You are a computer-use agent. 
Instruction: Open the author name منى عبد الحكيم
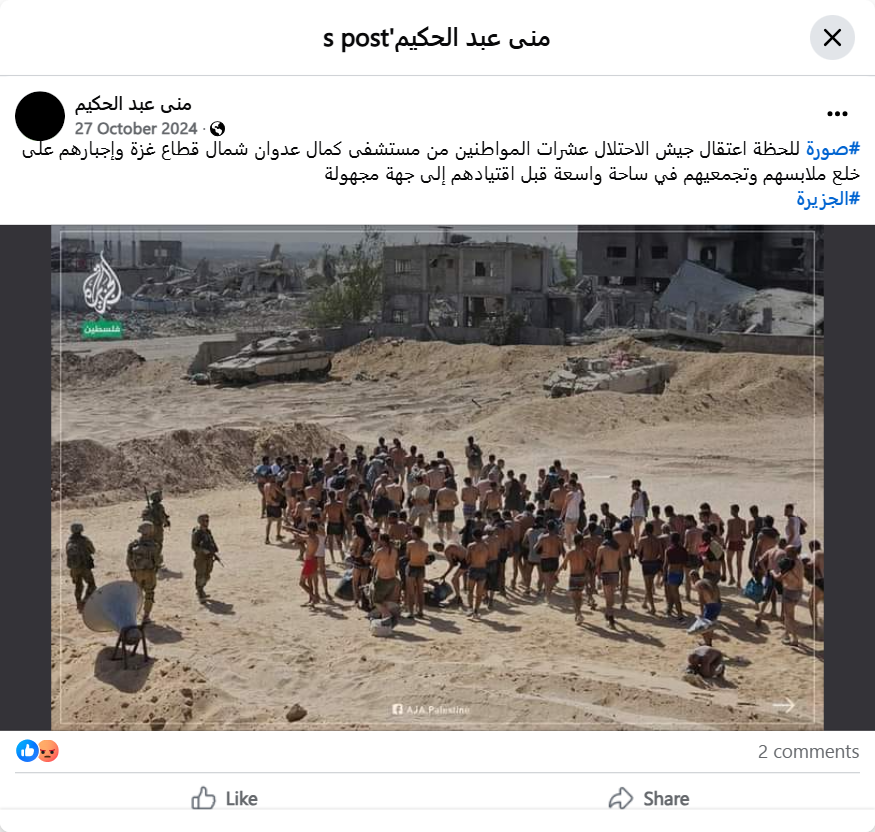pos(133,104)
